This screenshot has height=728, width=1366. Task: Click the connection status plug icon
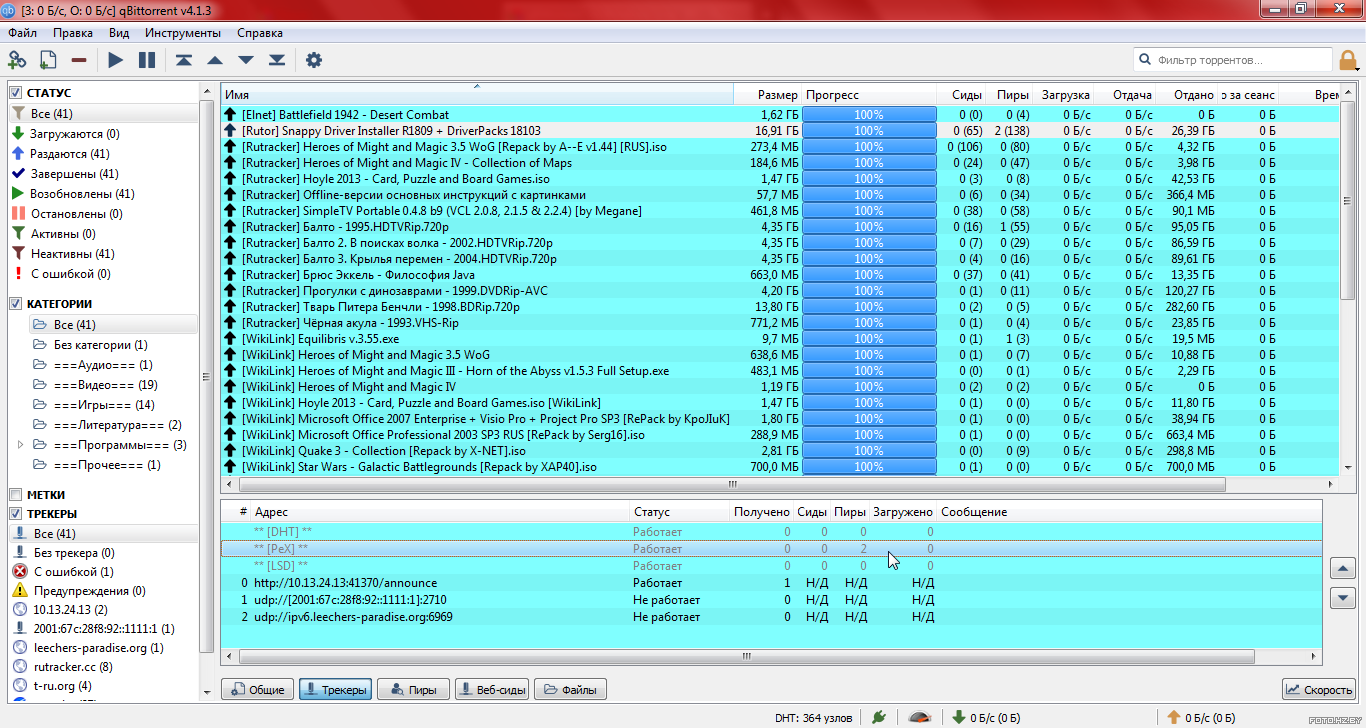(878, 717)
